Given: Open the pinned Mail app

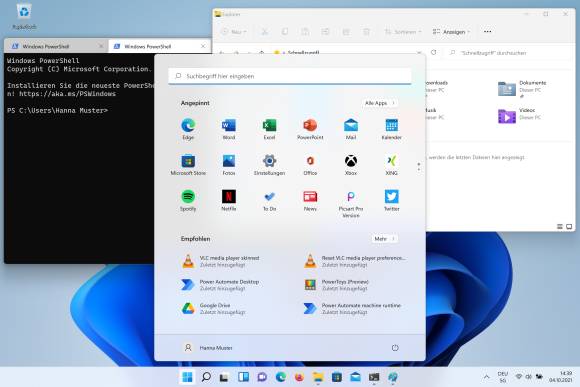Looking at the screenshot, I should coord(351,129).
